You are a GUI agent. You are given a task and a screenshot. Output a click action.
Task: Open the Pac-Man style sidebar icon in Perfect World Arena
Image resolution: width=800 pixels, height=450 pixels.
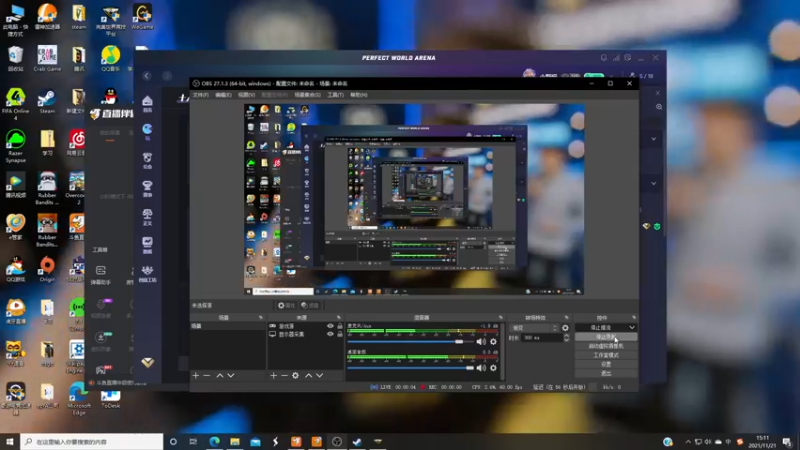click(147, 131)
